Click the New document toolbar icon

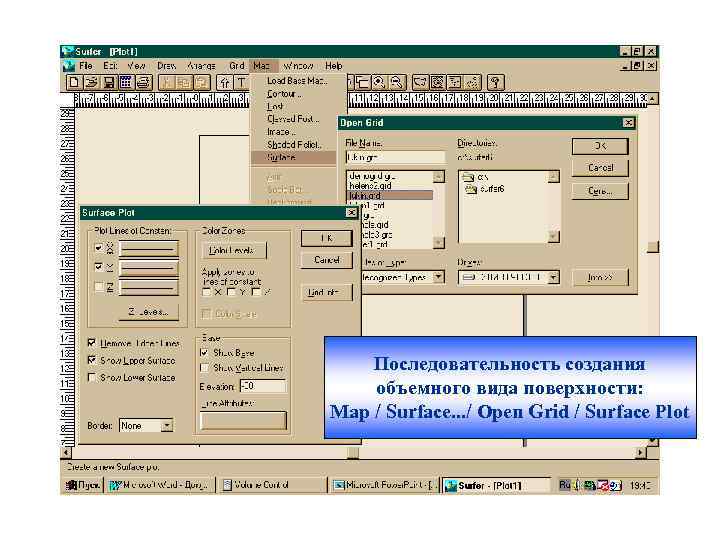pyautogui.click(x=73, y=83)
